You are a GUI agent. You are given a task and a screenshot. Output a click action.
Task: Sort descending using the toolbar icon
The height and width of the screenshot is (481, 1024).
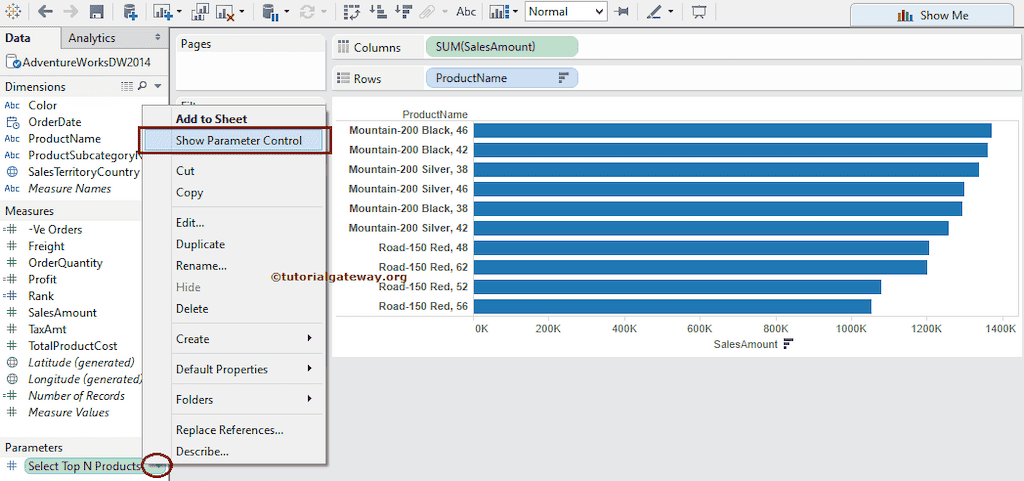[x=405, y=13]
